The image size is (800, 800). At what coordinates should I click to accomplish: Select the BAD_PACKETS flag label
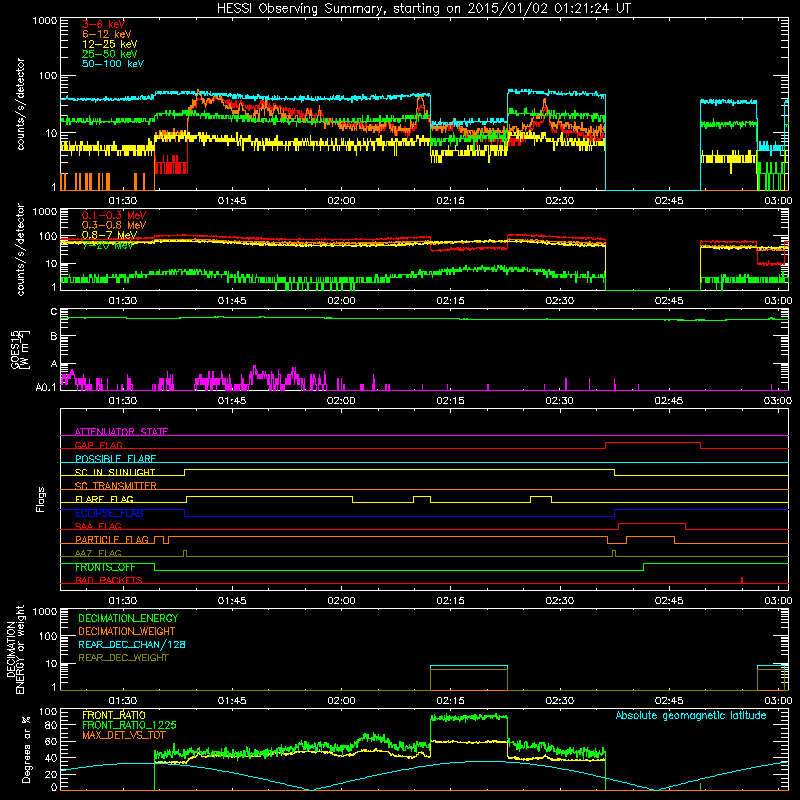[109, 580]
